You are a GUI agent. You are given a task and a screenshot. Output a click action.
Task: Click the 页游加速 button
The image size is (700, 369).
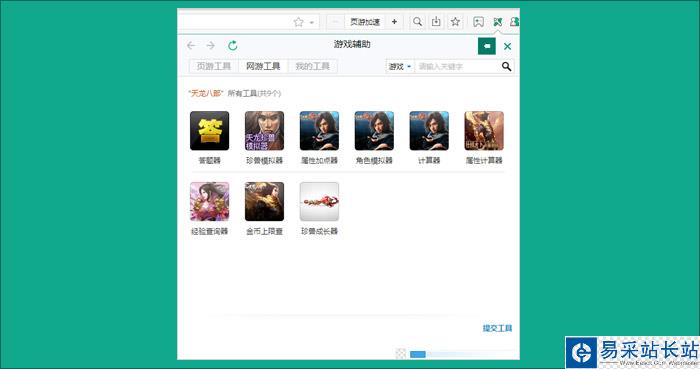point(364,21)
